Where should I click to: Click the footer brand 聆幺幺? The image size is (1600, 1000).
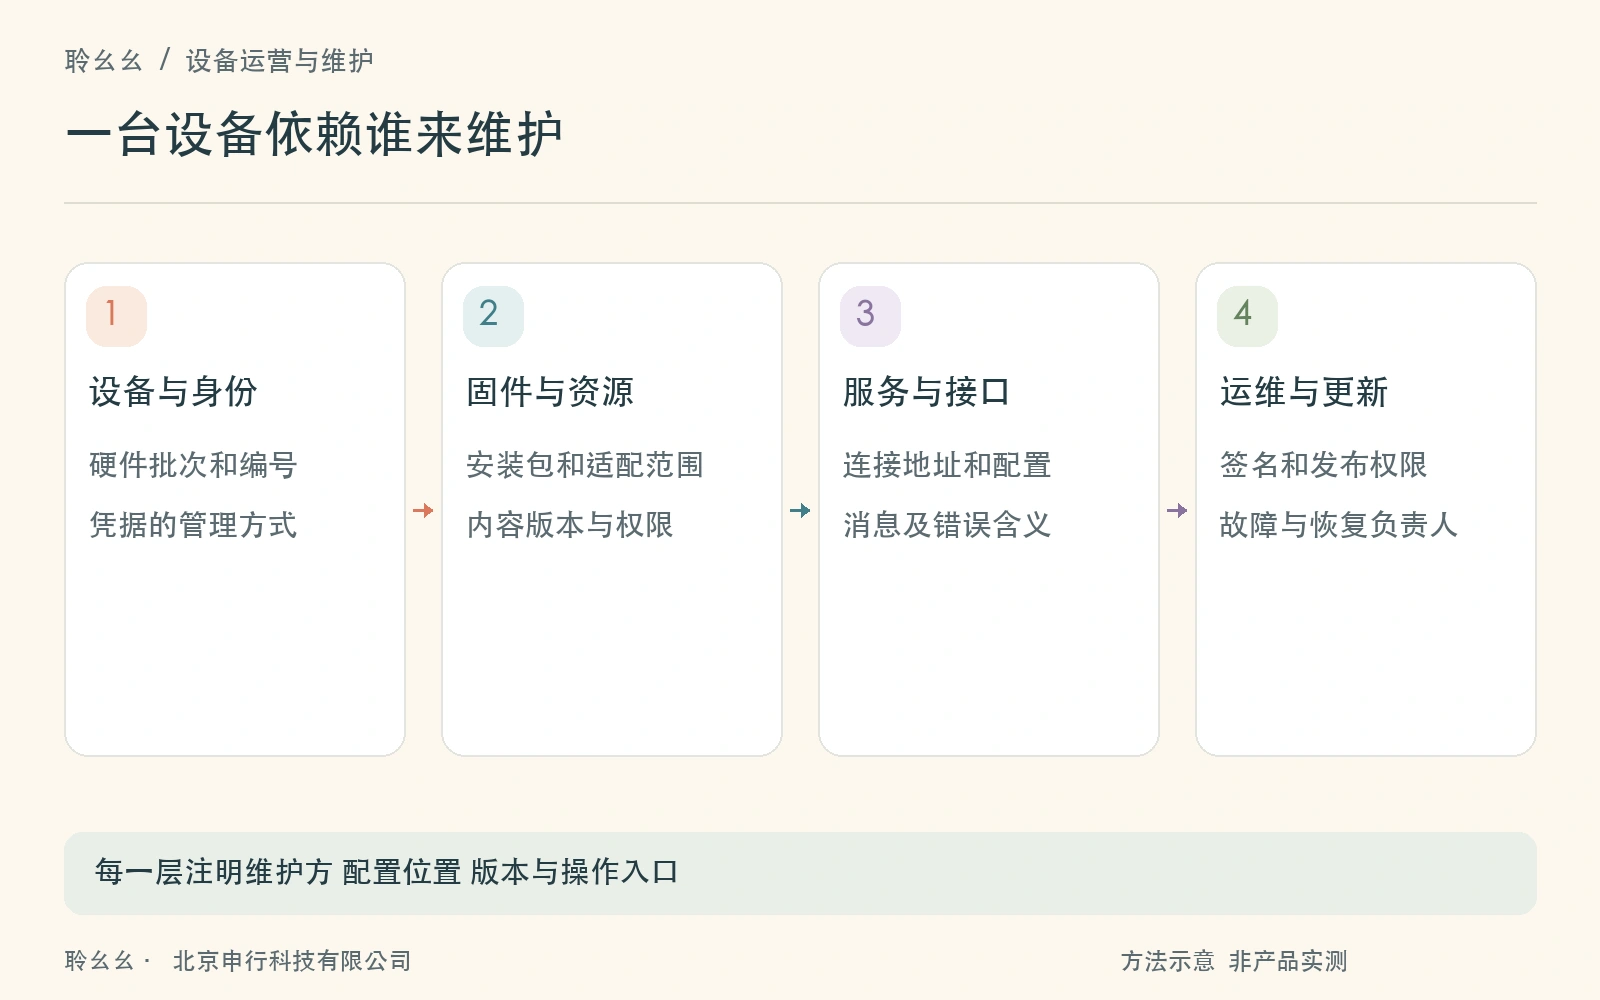pos(100,961)
